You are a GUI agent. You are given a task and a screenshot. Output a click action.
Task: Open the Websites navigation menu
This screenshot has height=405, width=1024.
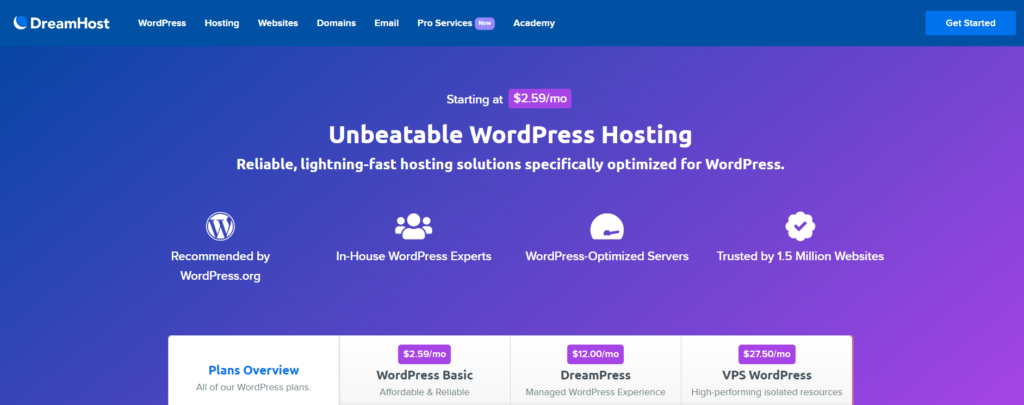[278, 23]
